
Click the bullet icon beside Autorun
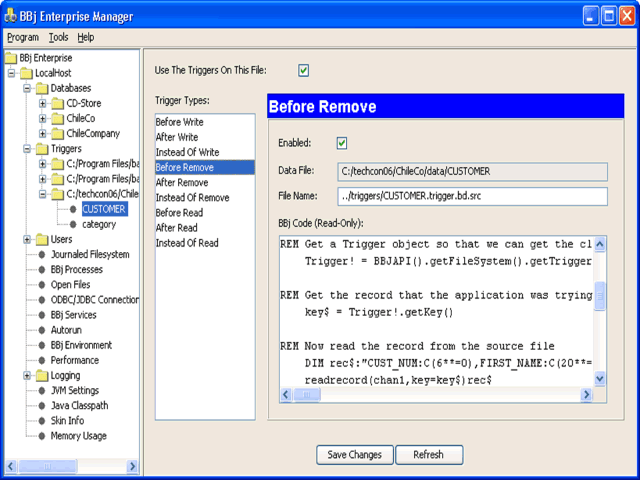[x=42, y=330]
